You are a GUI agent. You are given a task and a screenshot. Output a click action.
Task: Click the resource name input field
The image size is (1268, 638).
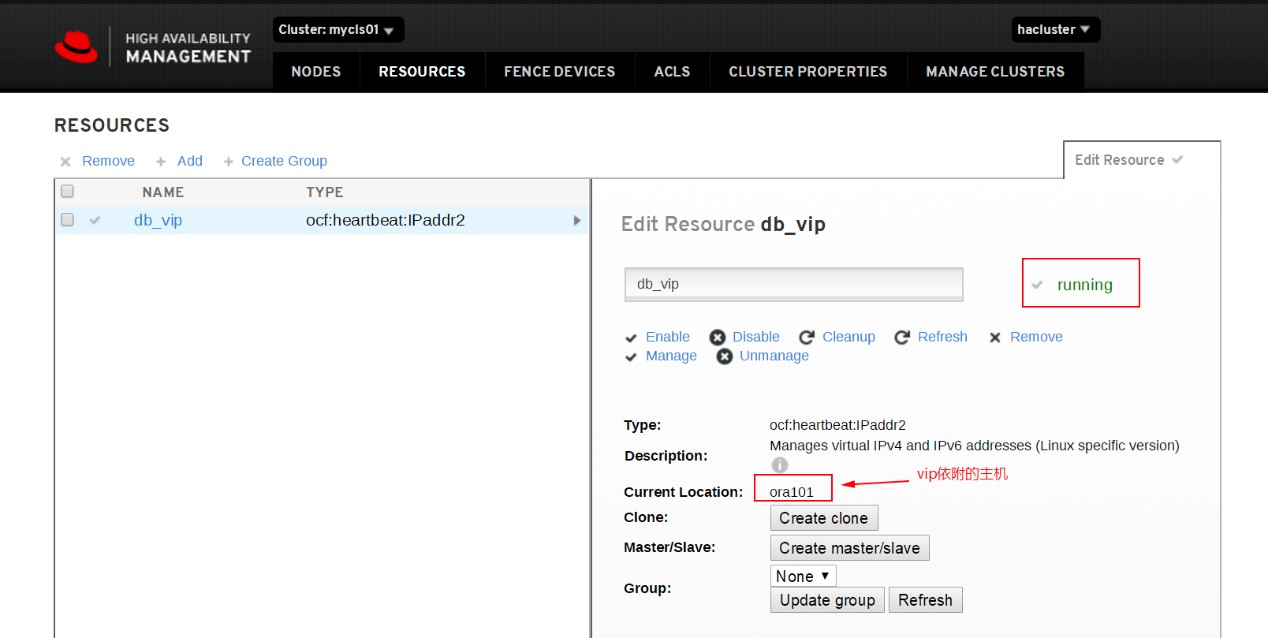pyautogui.click(x=793, y=284)
